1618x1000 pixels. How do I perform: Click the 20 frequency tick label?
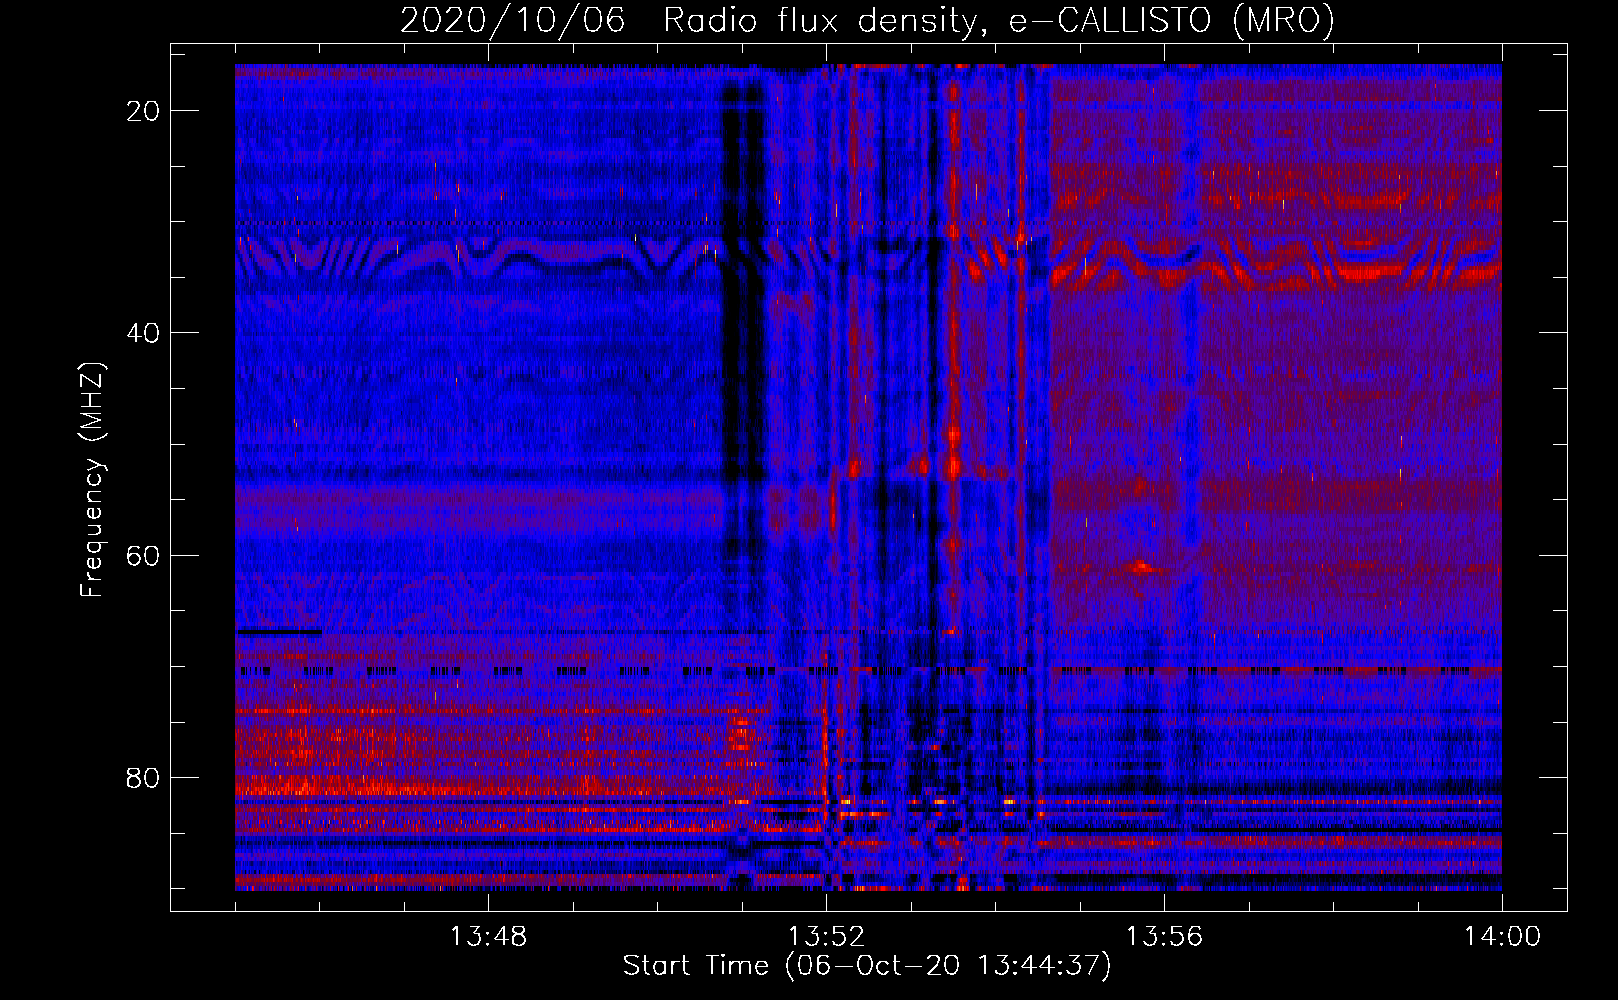[x=143, y=111]
